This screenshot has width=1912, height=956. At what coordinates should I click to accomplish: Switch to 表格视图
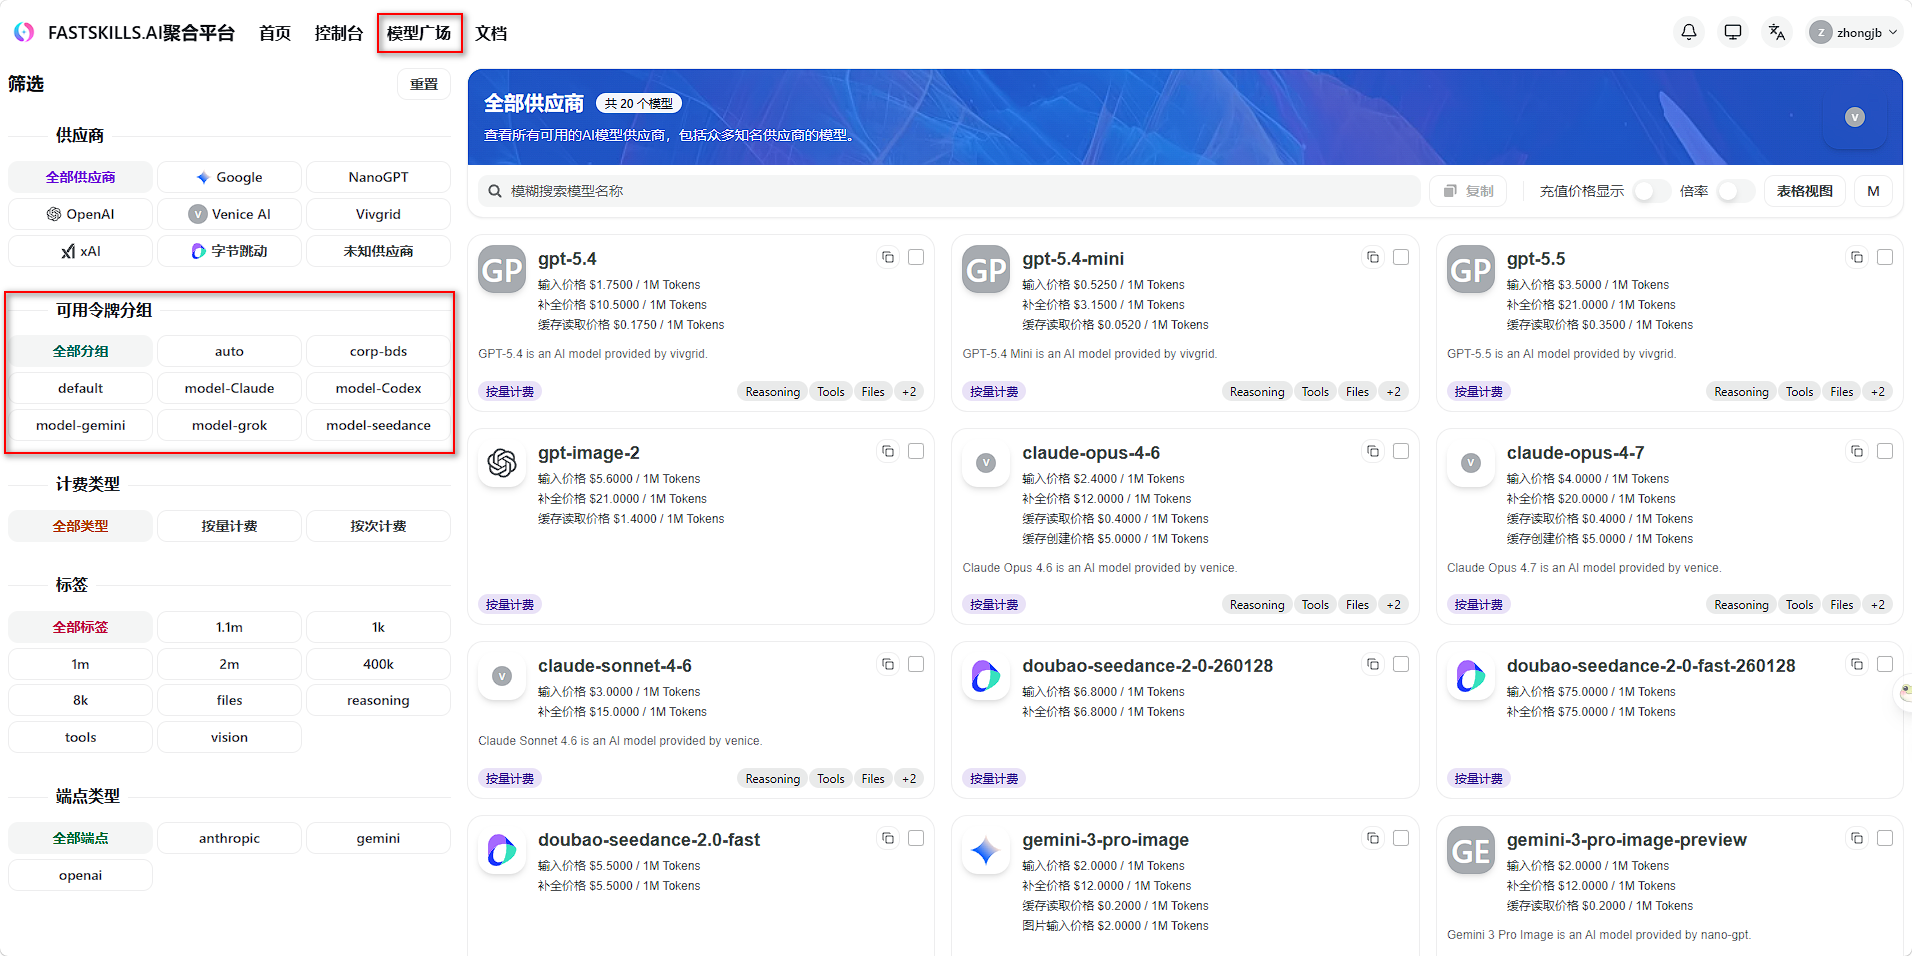click(x=1805, y=191)
